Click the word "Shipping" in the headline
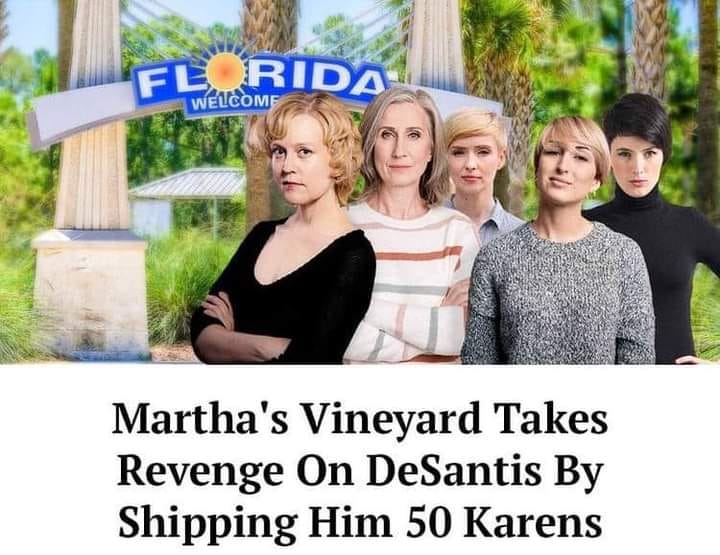This screenshot has height=555, width=720. tap(208, 524)
